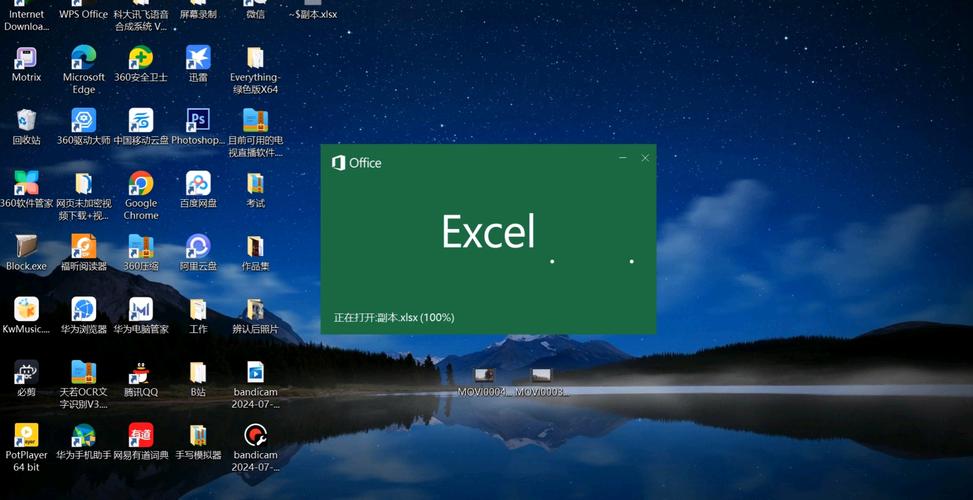The height and width of the screenshot is (500, 973).
Task: Launch the 必剪 desktop shortcut
Action: (x=26, y=378)
